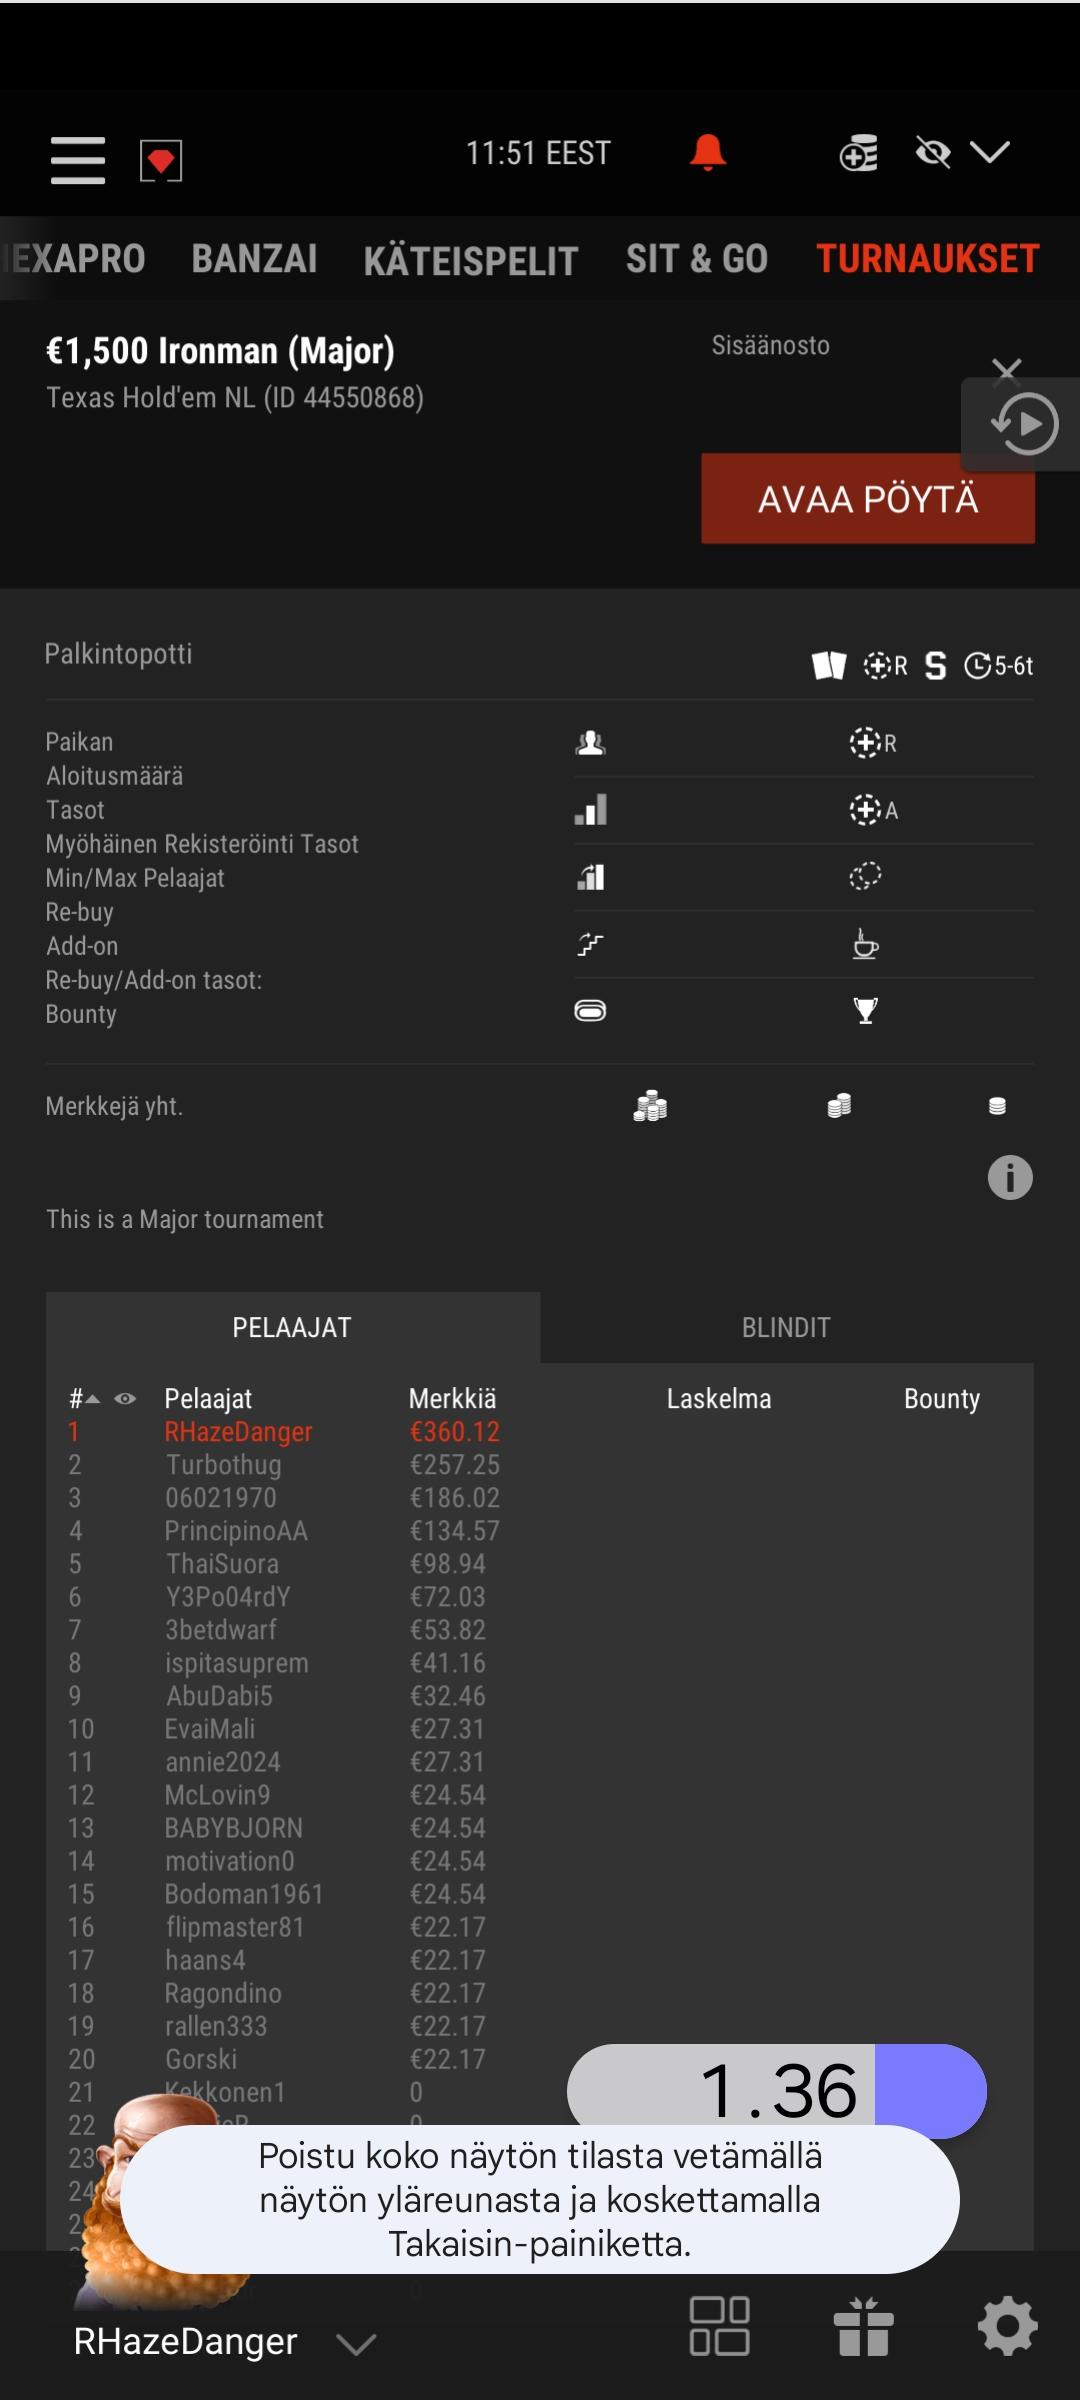Expand the top-right account chevron
Image resolution: width=1080 pixels, height=2400 pixels.
click(990, 152)
